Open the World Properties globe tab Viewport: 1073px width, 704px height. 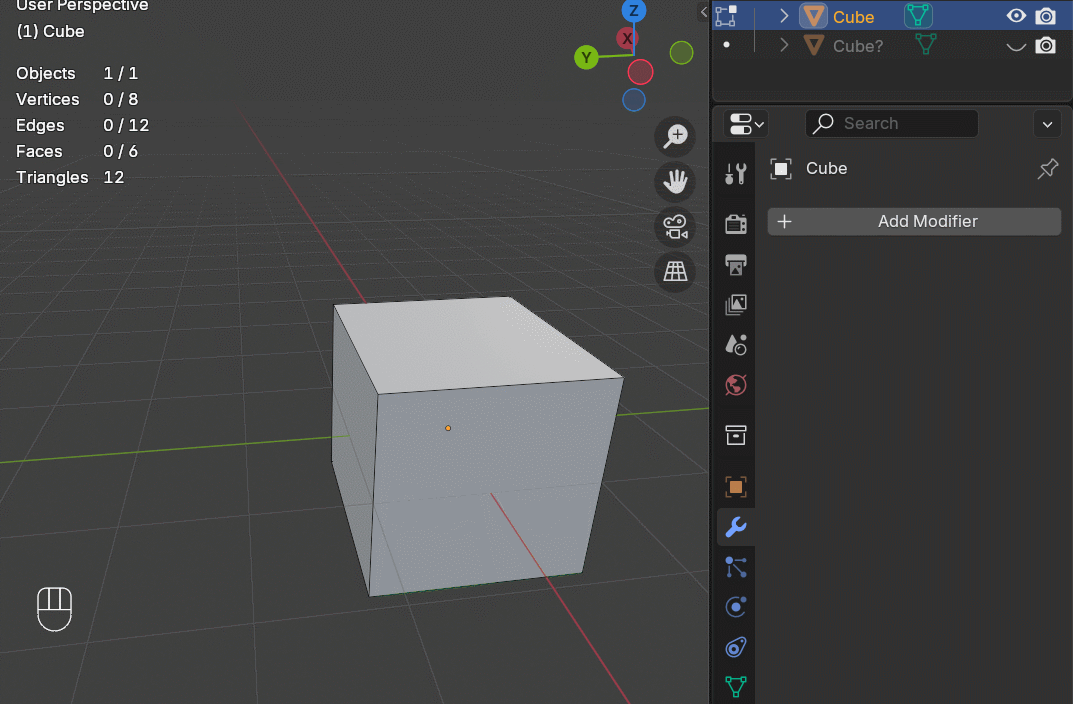[x=735, y=385]
